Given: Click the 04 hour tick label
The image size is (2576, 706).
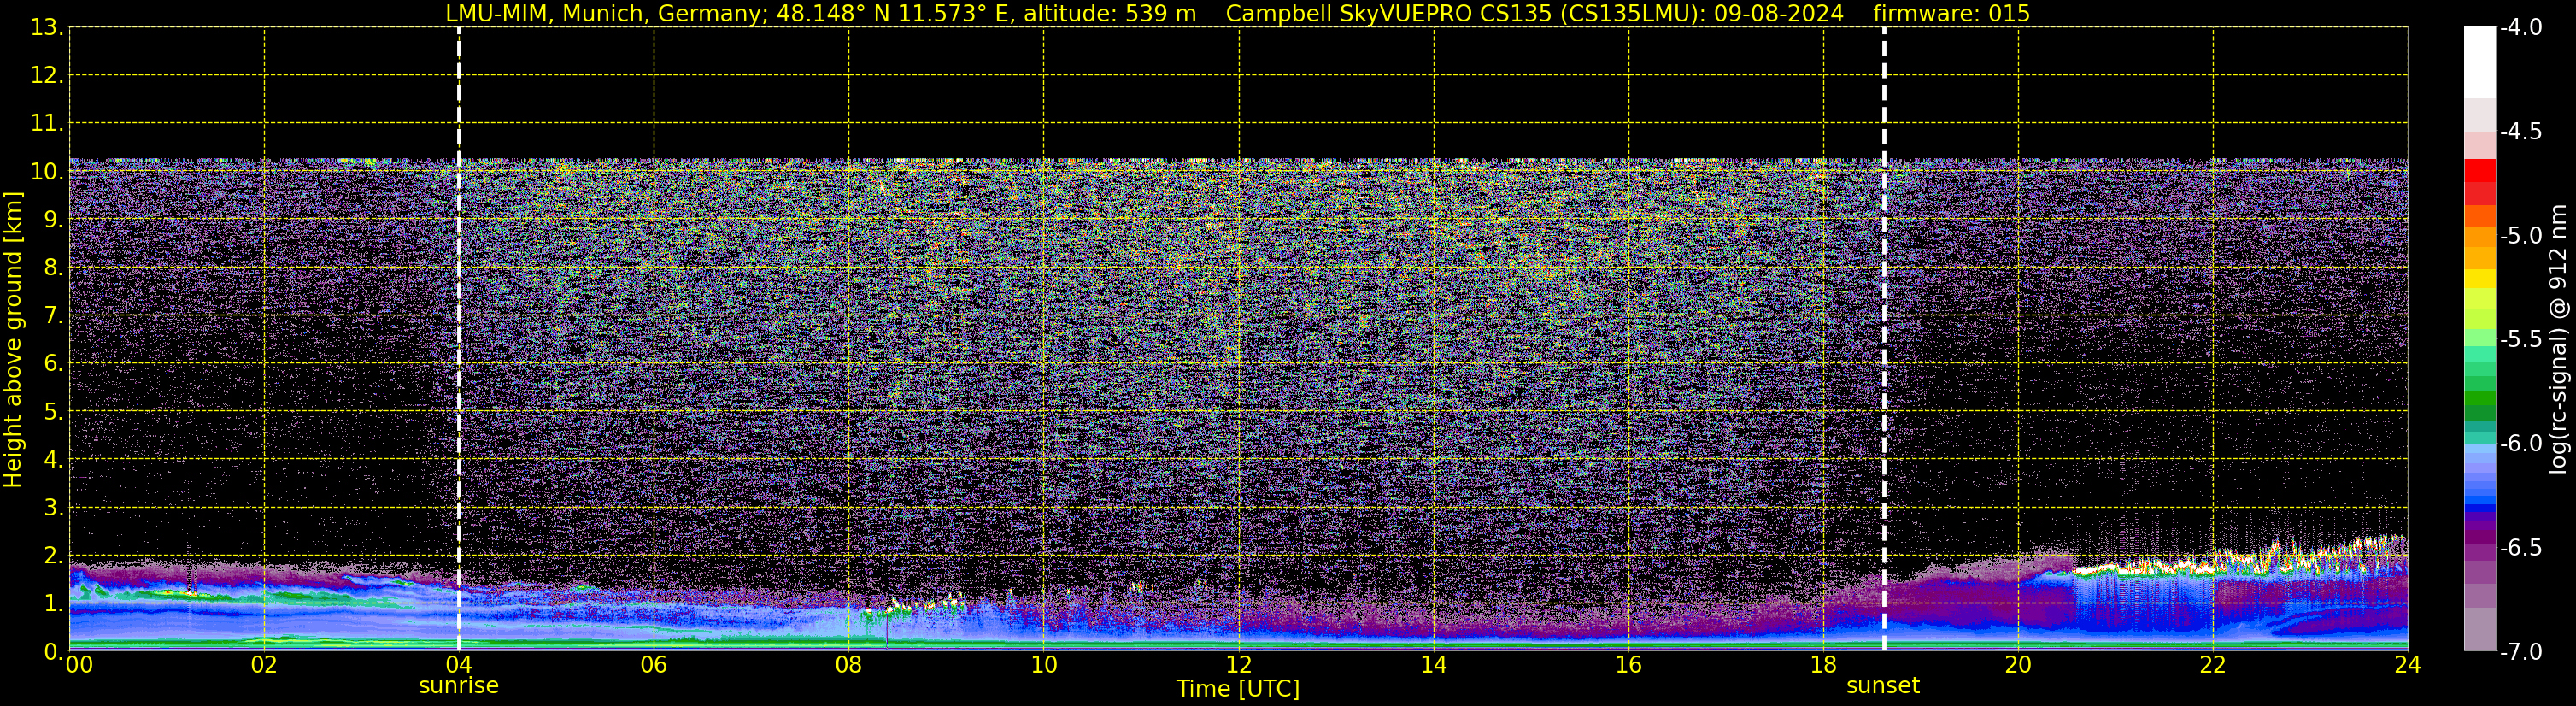Looking at the screenshot, I should point(459,665).
